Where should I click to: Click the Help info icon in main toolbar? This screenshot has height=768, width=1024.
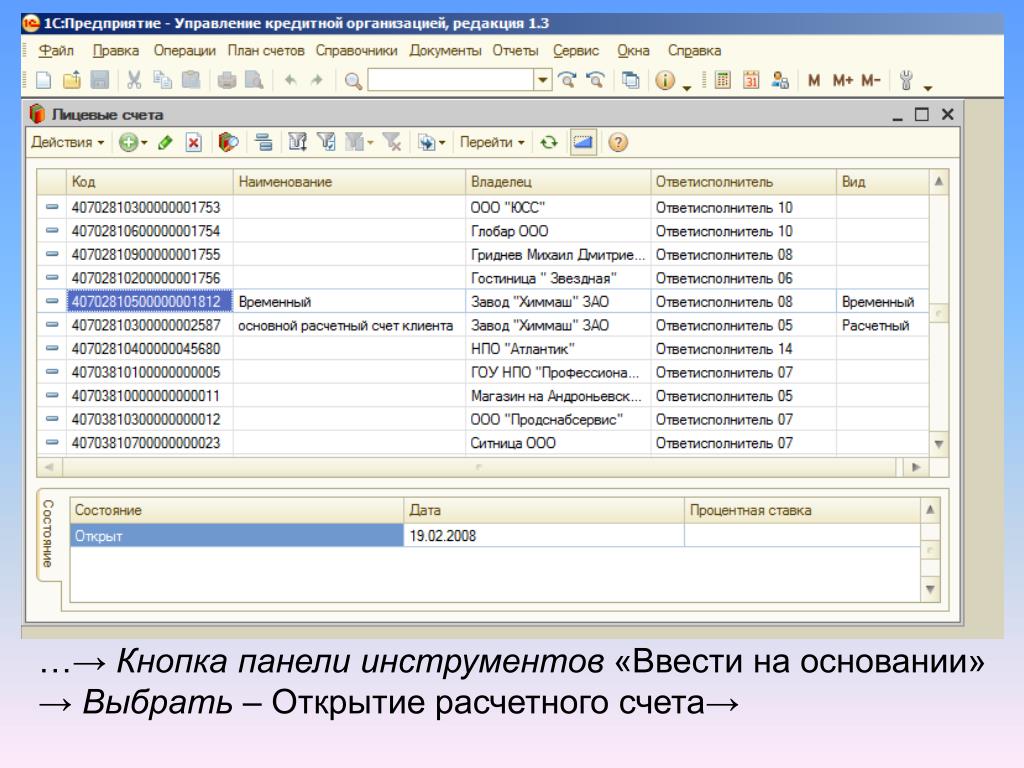665,80
